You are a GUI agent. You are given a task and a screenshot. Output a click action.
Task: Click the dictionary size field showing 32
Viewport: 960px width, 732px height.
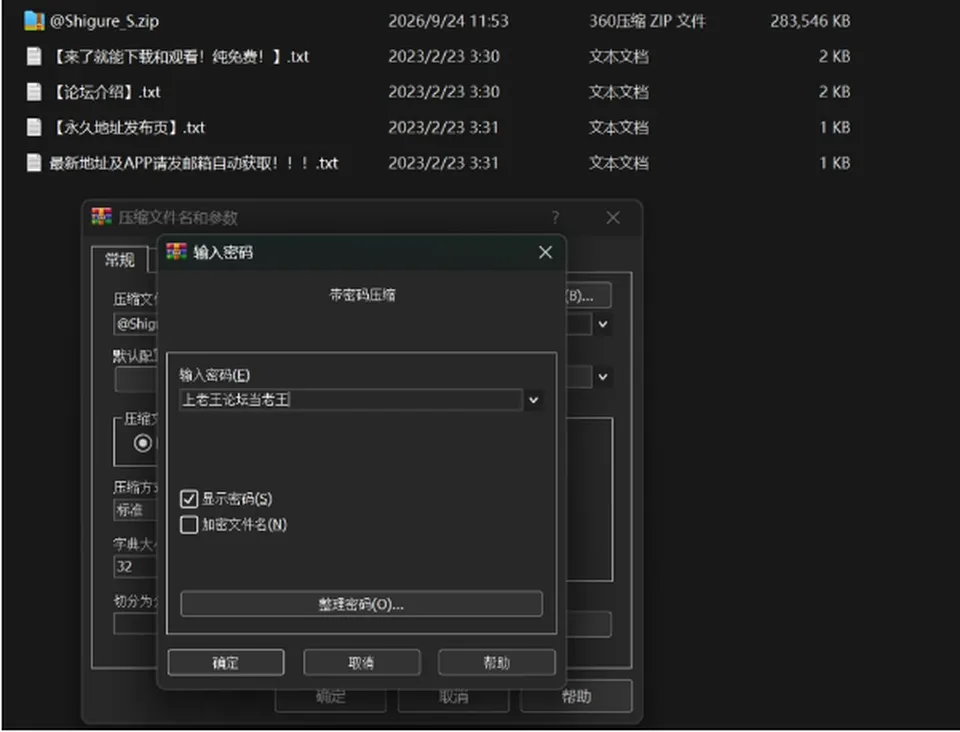click(x=136, y=567)
